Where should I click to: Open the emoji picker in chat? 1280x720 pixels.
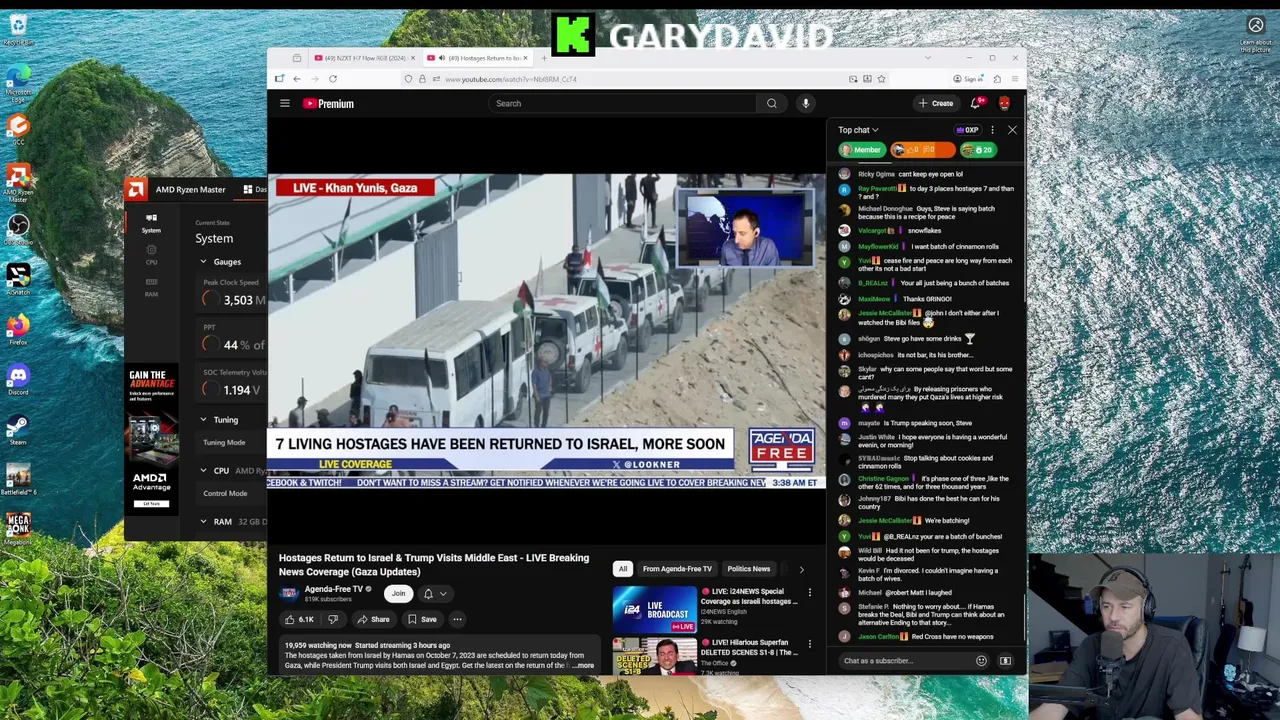point(981,661)
